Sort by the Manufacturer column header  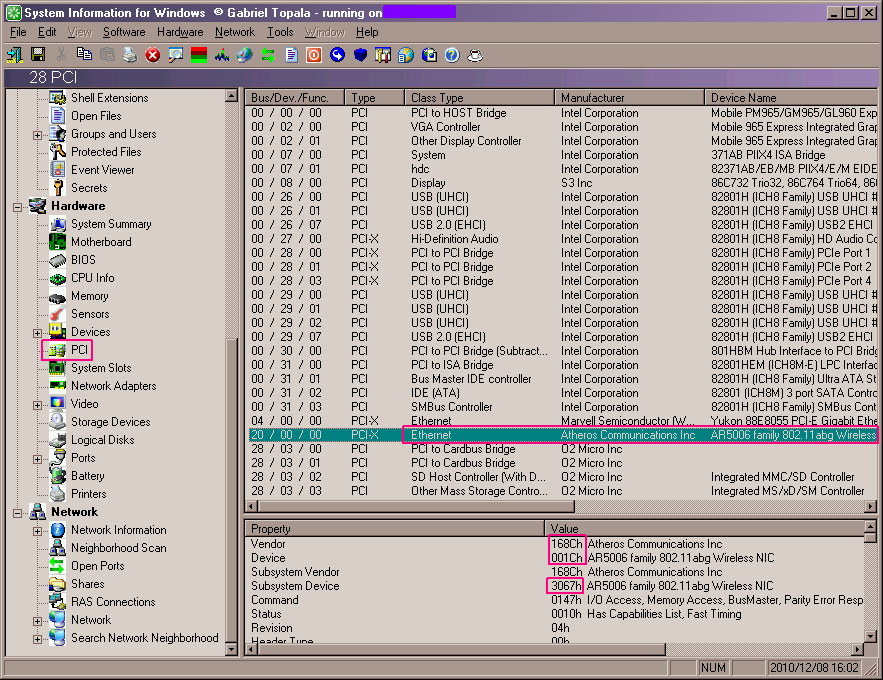pyautogui.click(x=629, y=98)
